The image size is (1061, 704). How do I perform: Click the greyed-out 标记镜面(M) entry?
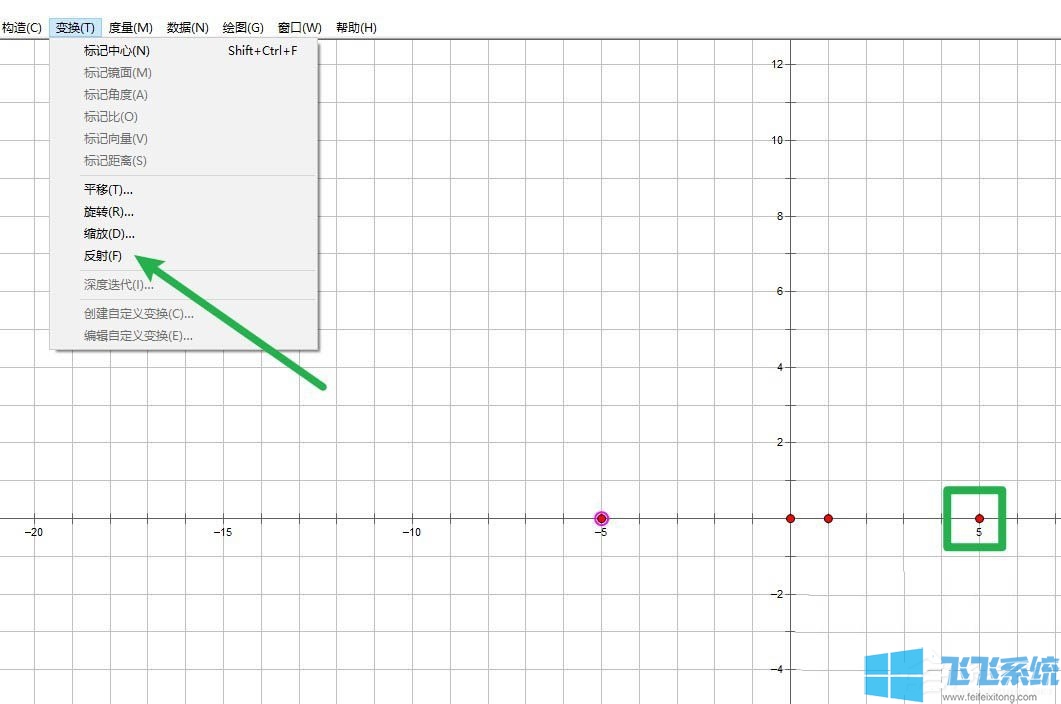click(118, 73)
